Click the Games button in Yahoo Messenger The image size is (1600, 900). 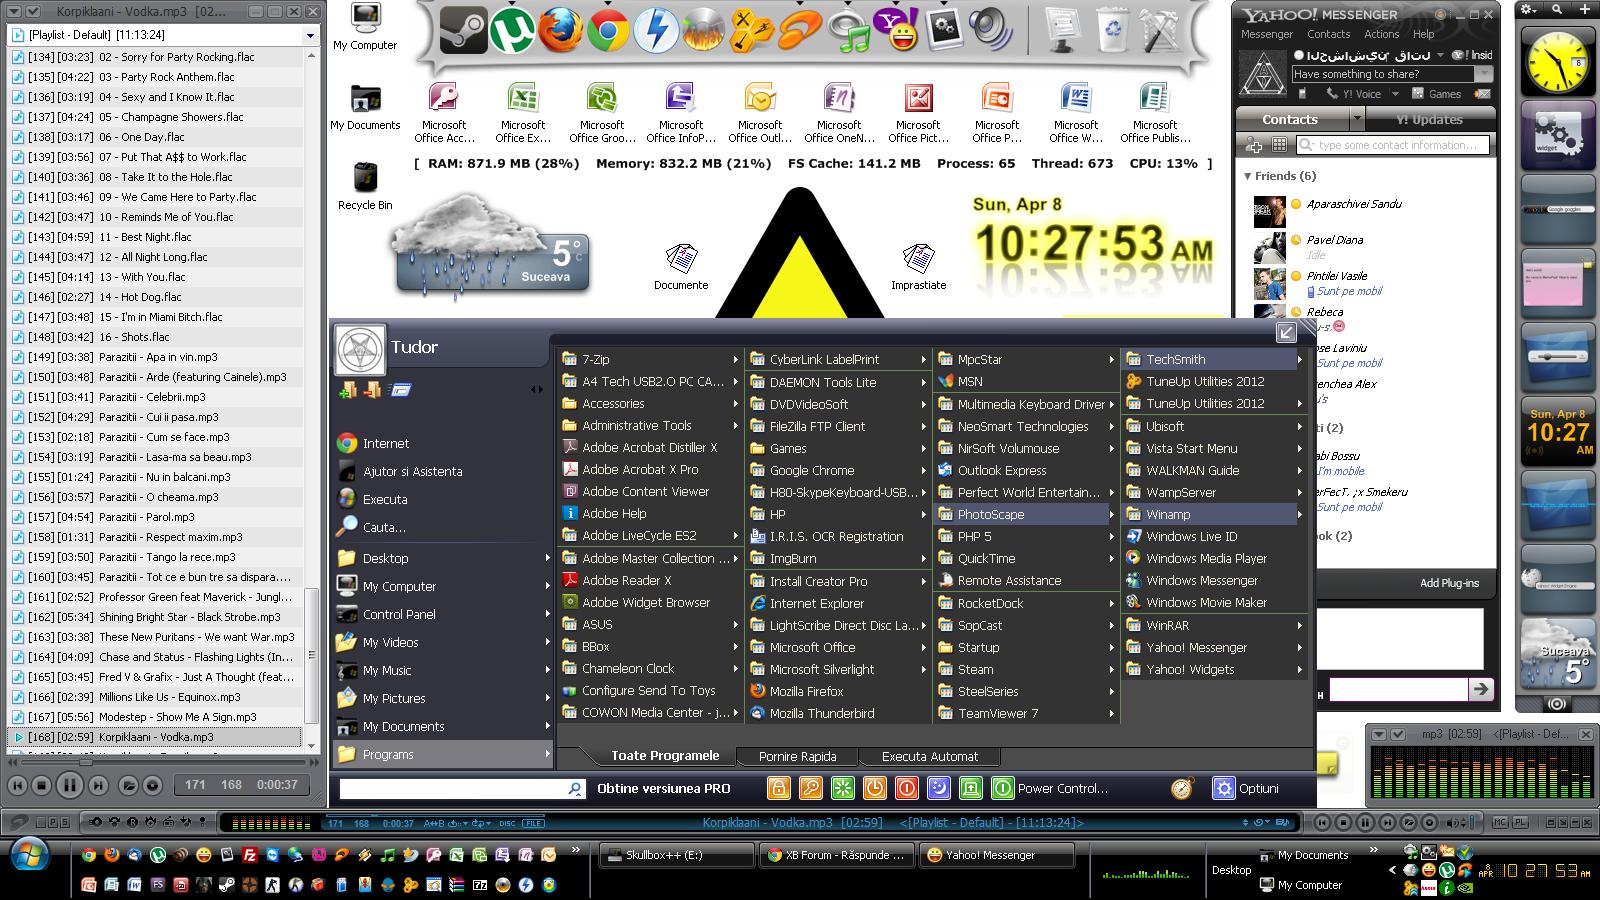1437,94
